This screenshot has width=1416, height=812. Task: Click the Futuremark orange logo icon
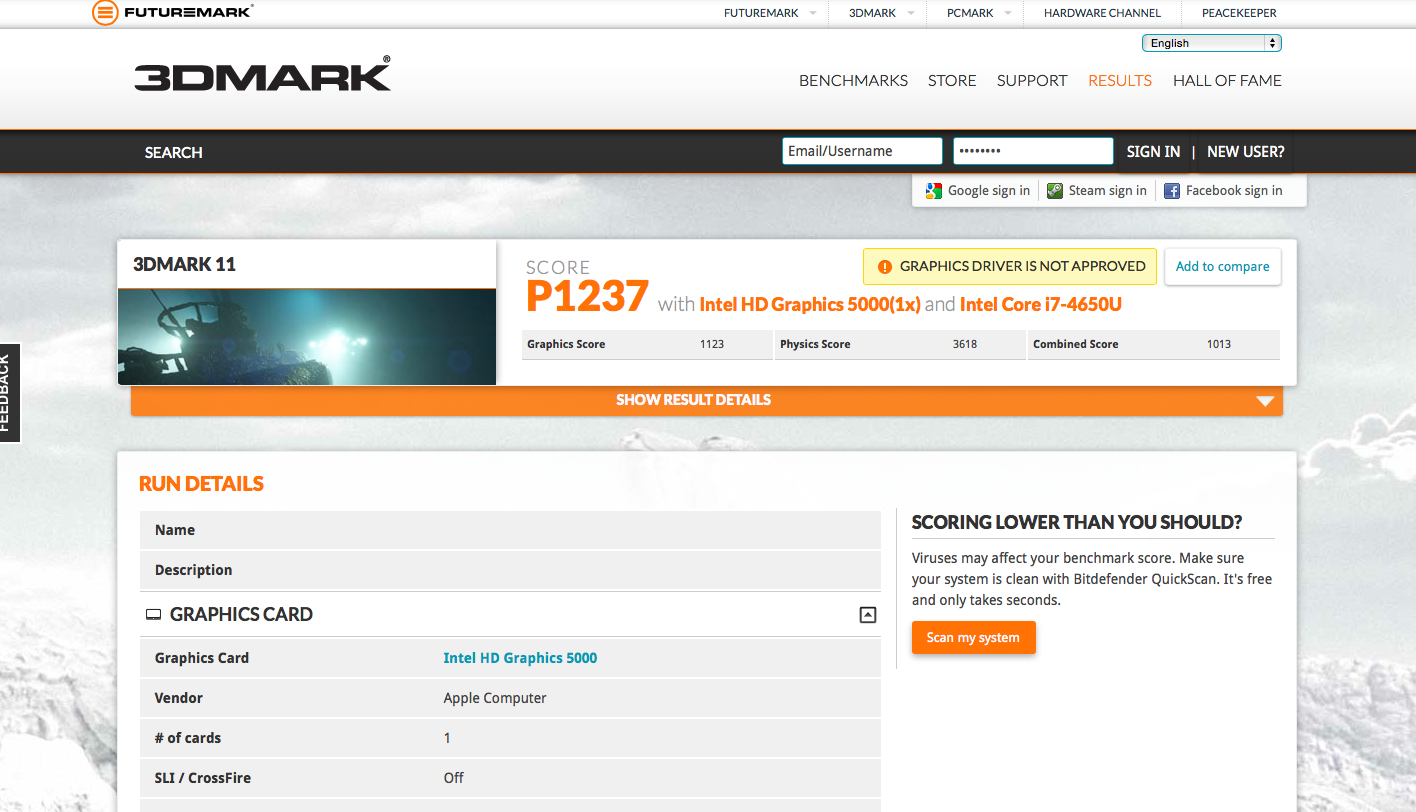click(104, 13)
